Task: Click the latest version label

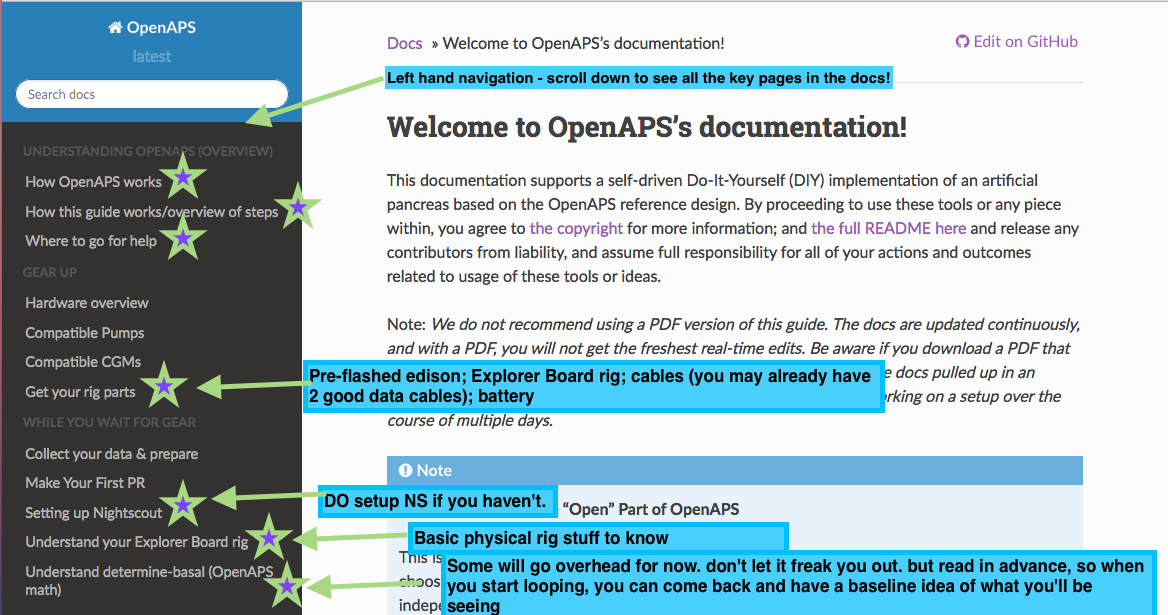Action: [152, 57]
